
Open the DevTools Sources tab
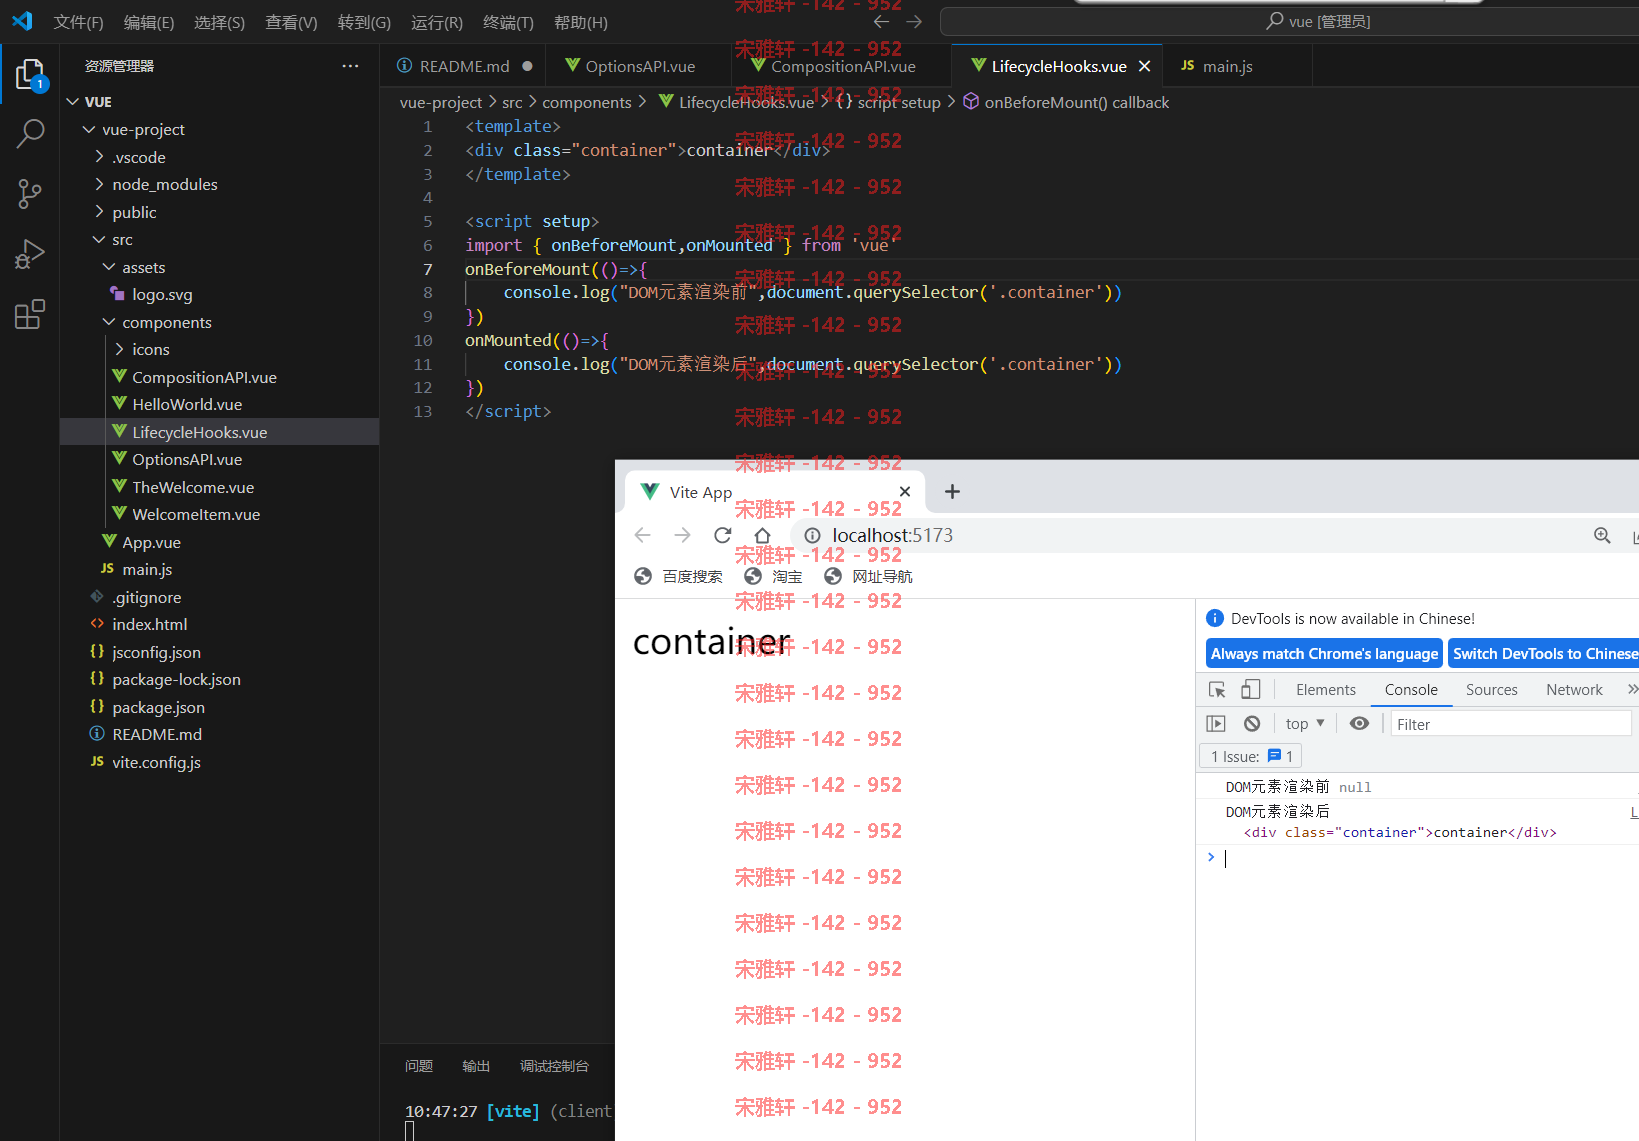1491,689
